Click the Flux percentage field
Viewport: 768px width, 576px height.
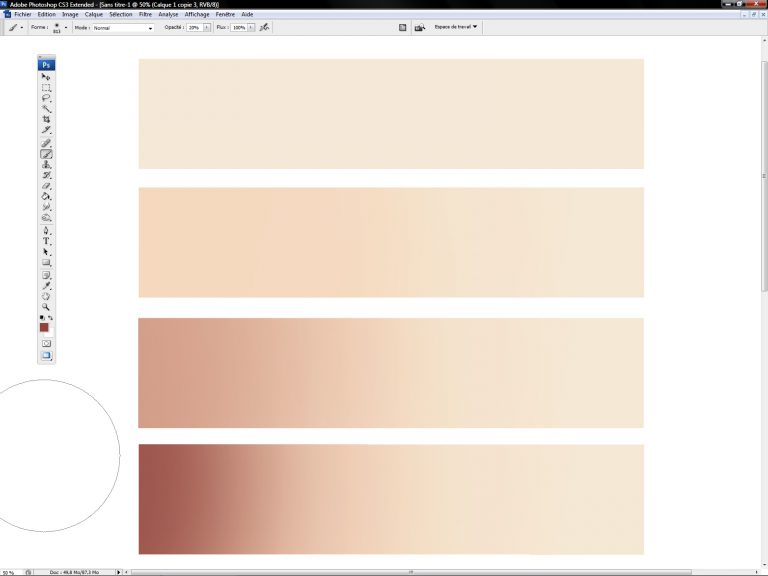239,28
